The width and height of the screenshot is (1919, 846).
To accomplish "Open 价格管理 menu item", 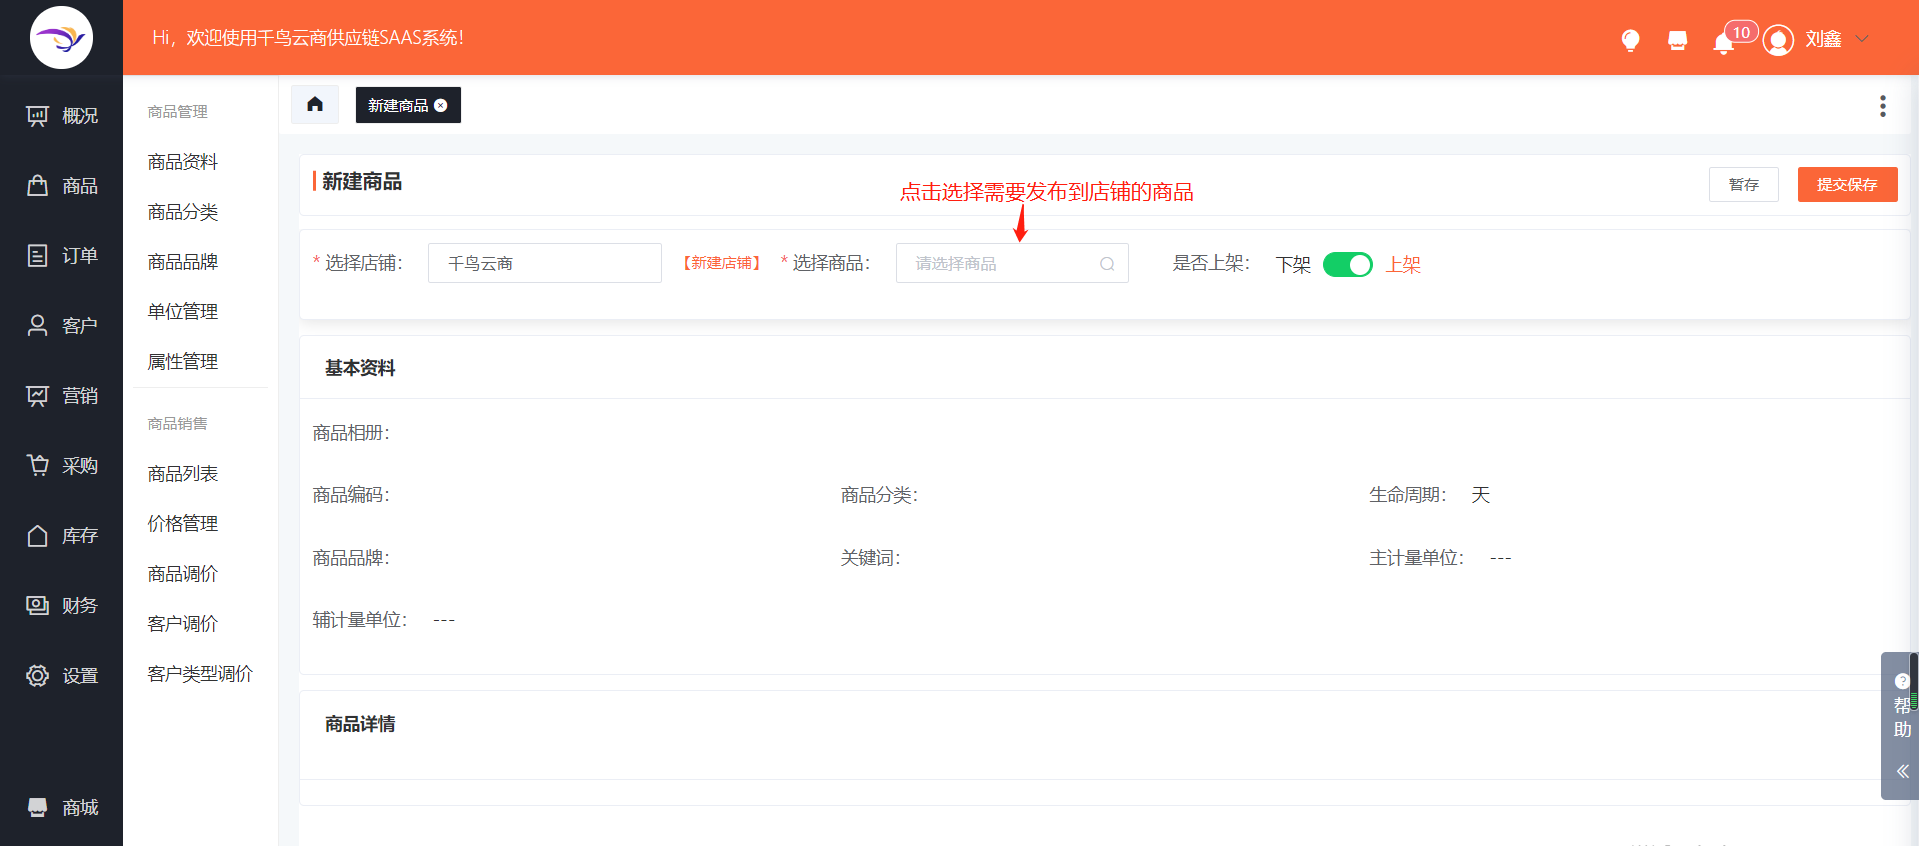I will tap(183, 524).
